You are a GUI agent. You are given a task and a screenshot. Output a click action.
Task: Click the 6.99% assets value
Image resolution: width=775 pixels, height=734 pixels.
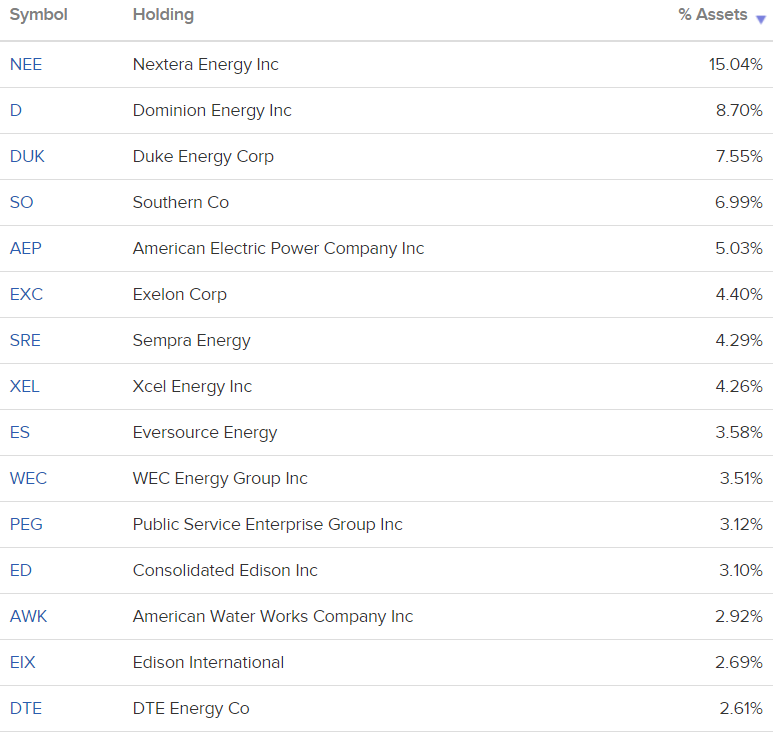coord(739,202)
